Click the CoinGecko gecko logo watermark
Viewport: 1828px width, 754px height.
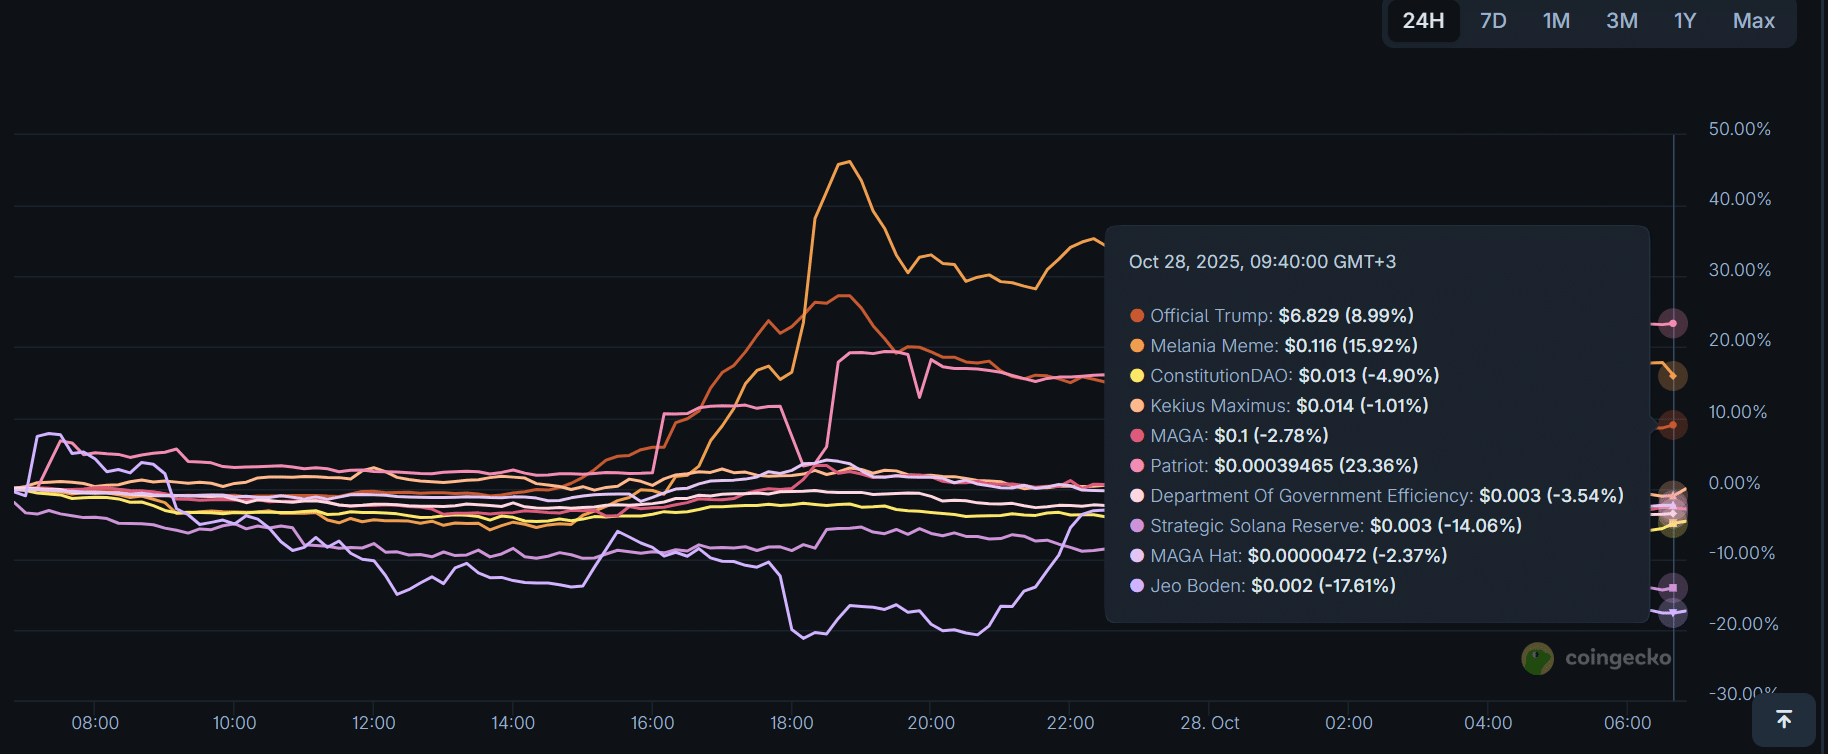pos(1537,658)
